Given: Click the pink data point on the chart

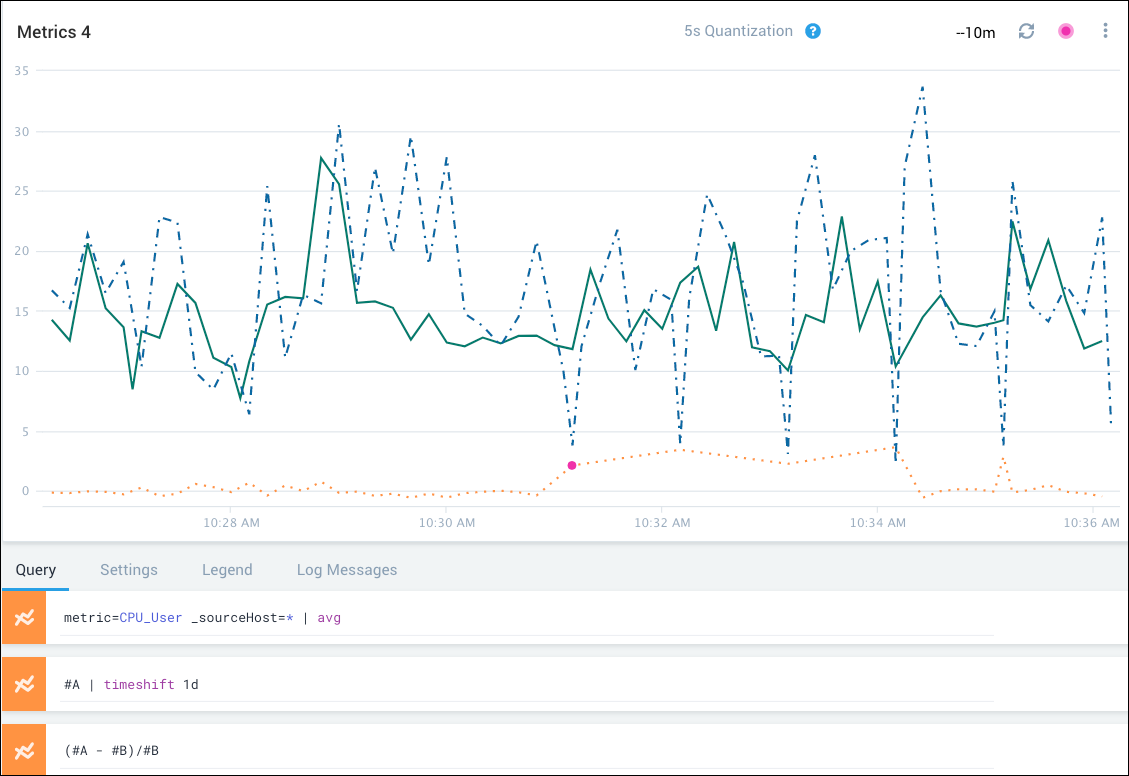Looking at the screenshot, I should [x=572, y=465].
